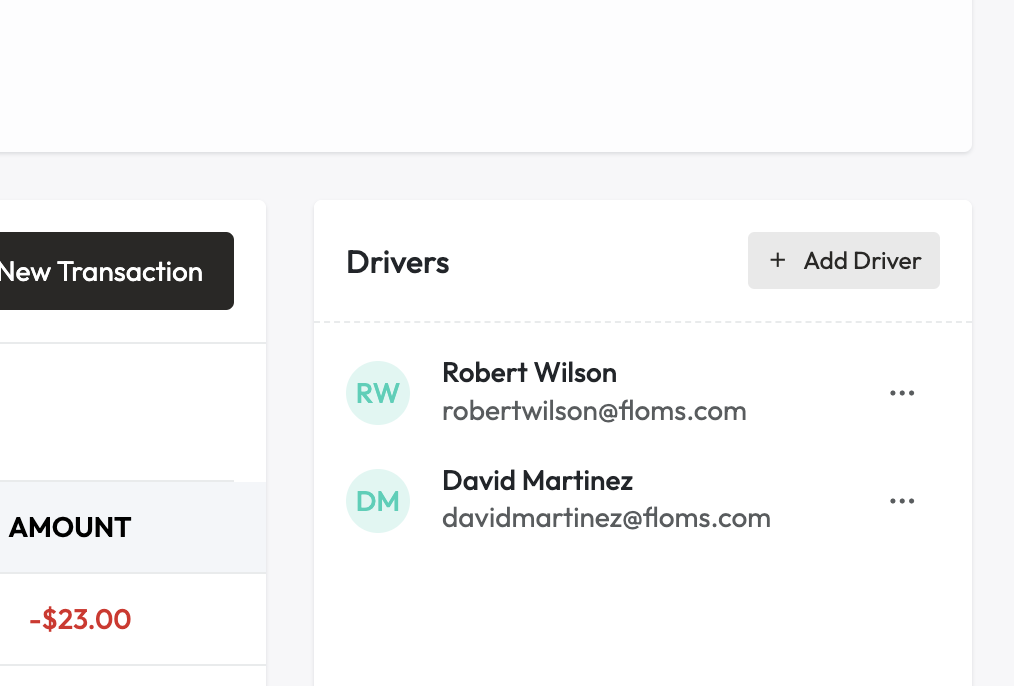Expand options via Robert Wilson's three dots
The height and width of the screenshot is (686, 1014).
(x=902, y=392)
